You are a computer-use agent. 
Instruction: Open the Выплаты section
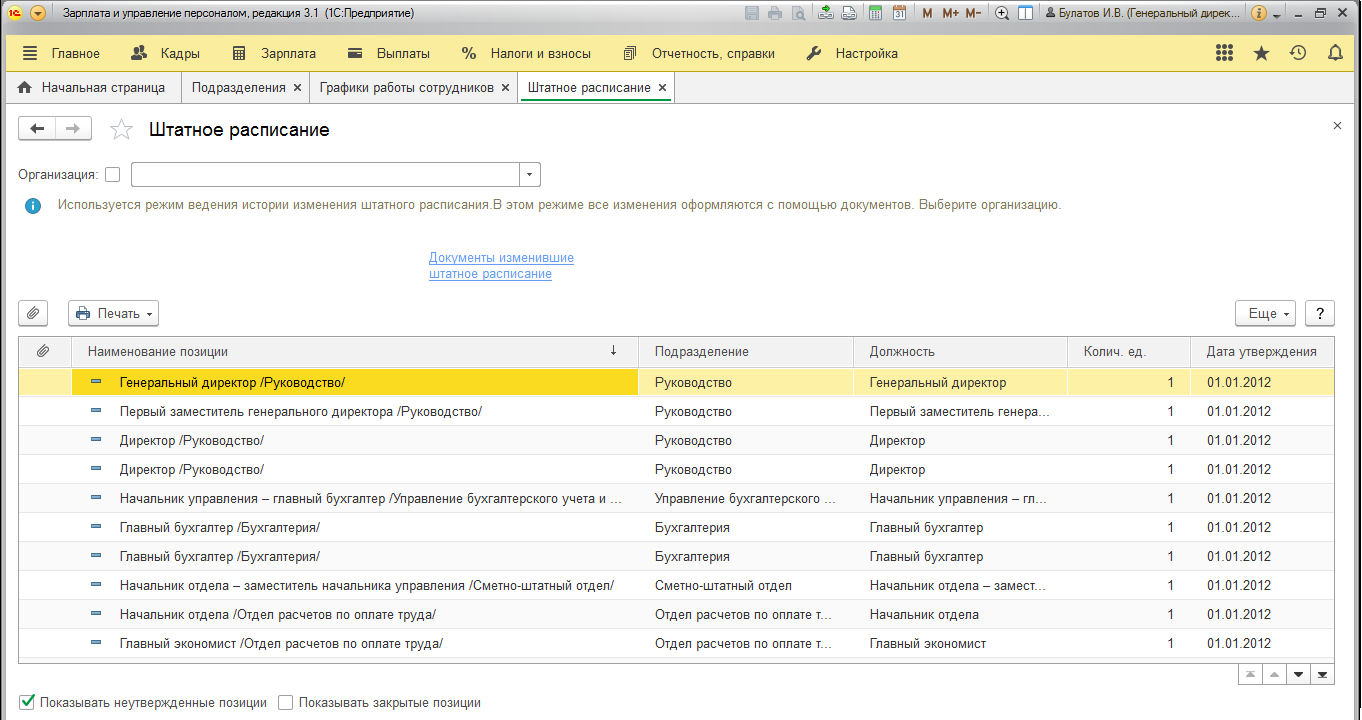(389, 53)
